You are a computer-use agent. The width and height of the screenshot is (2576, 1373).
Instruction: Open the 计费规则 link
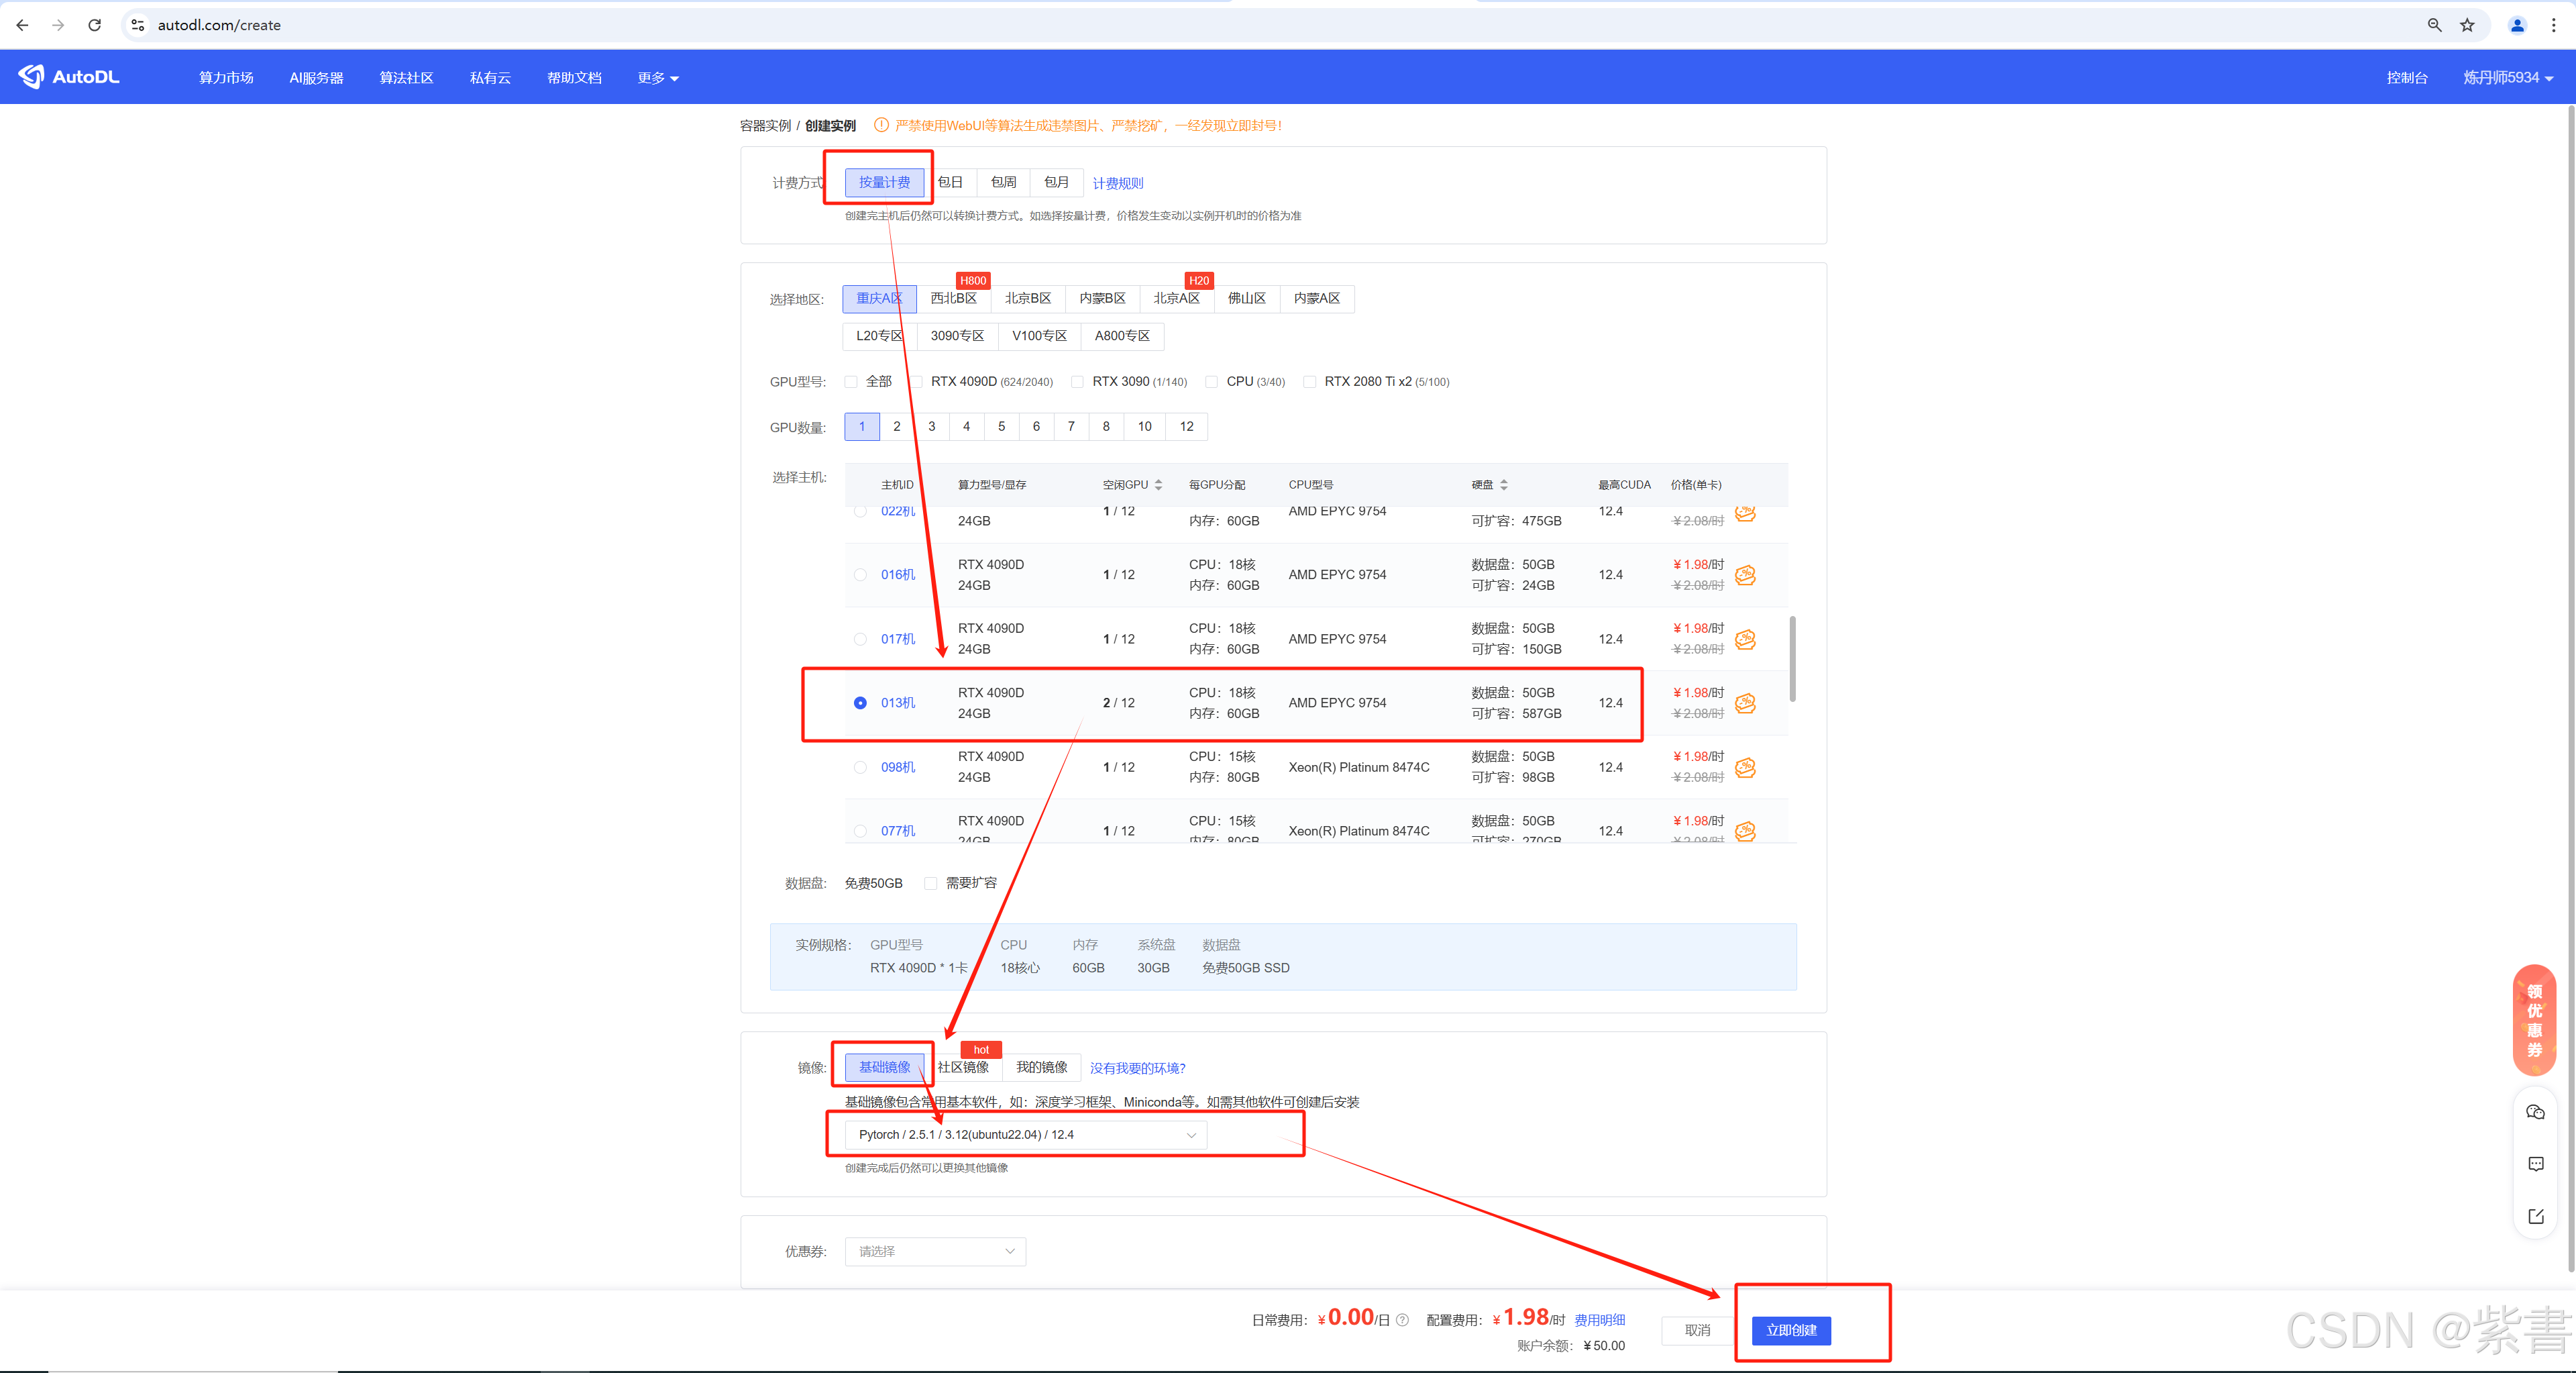tap(1117, 183)
